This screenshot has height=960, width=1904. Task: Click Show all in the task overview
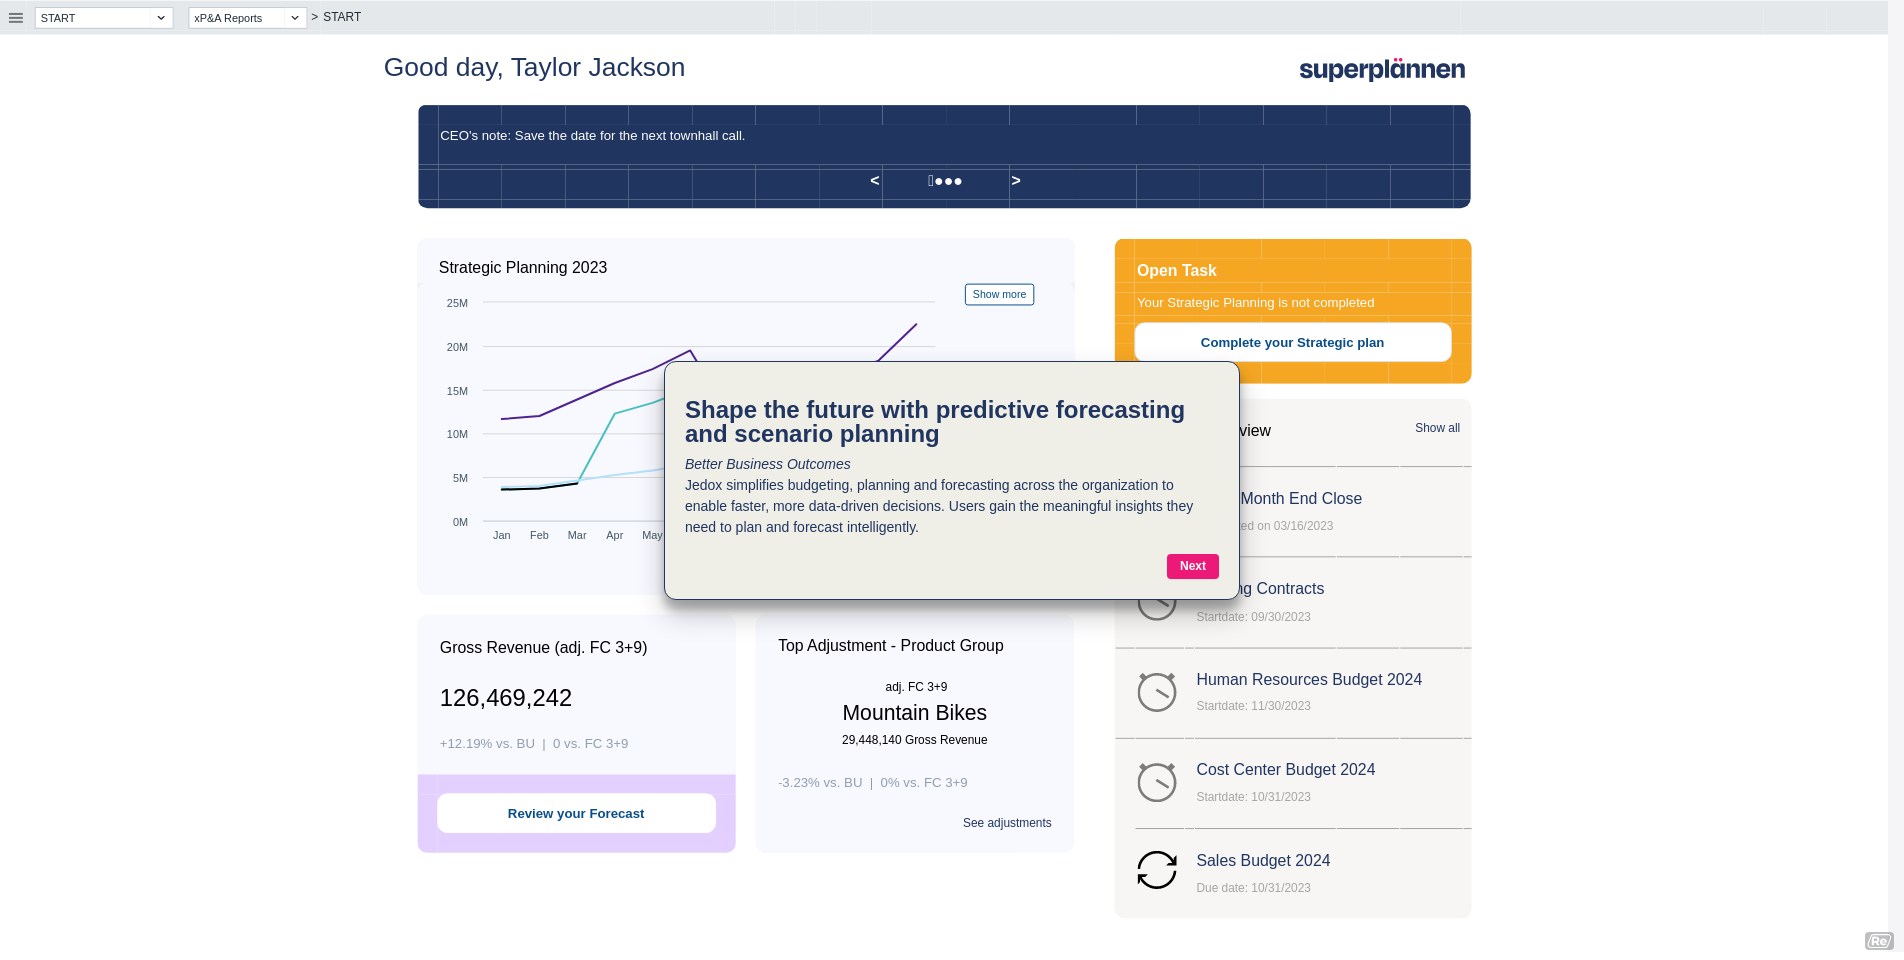[1437, 428]
